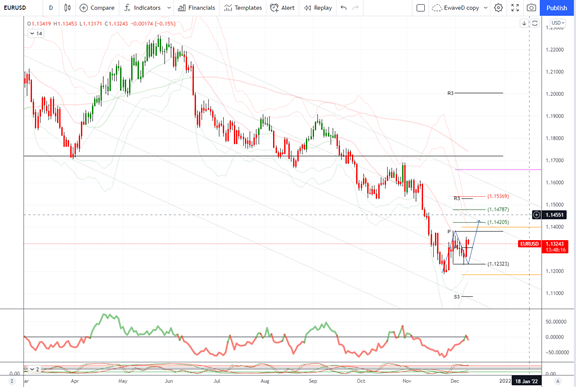Viewport: 576px width, 387px height.
Task: Expand the layout dropdown arrow beside EwaveD copy
Action: click(x=485, y=8)
